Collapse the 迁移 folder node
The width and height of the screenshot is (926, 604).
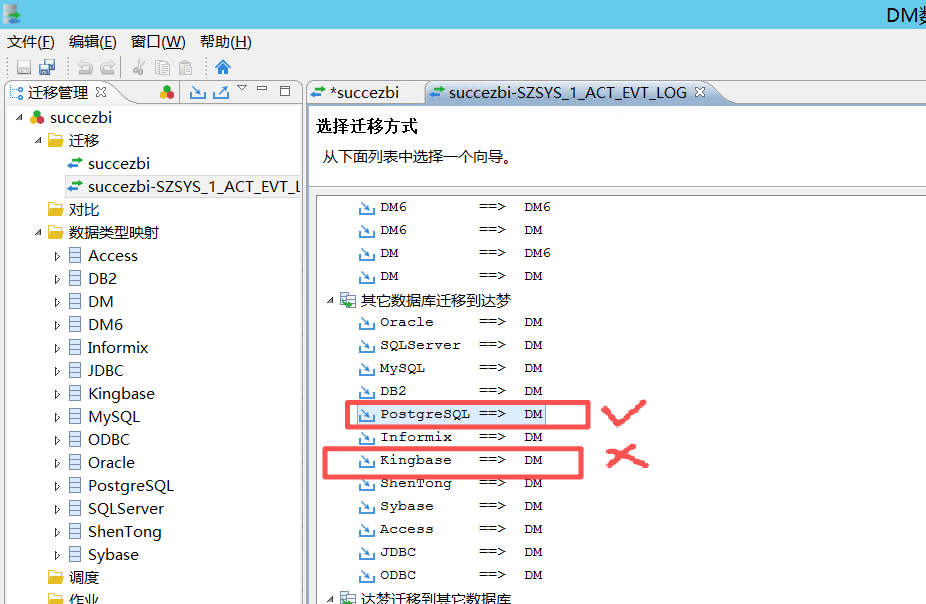tap(38, 141)
